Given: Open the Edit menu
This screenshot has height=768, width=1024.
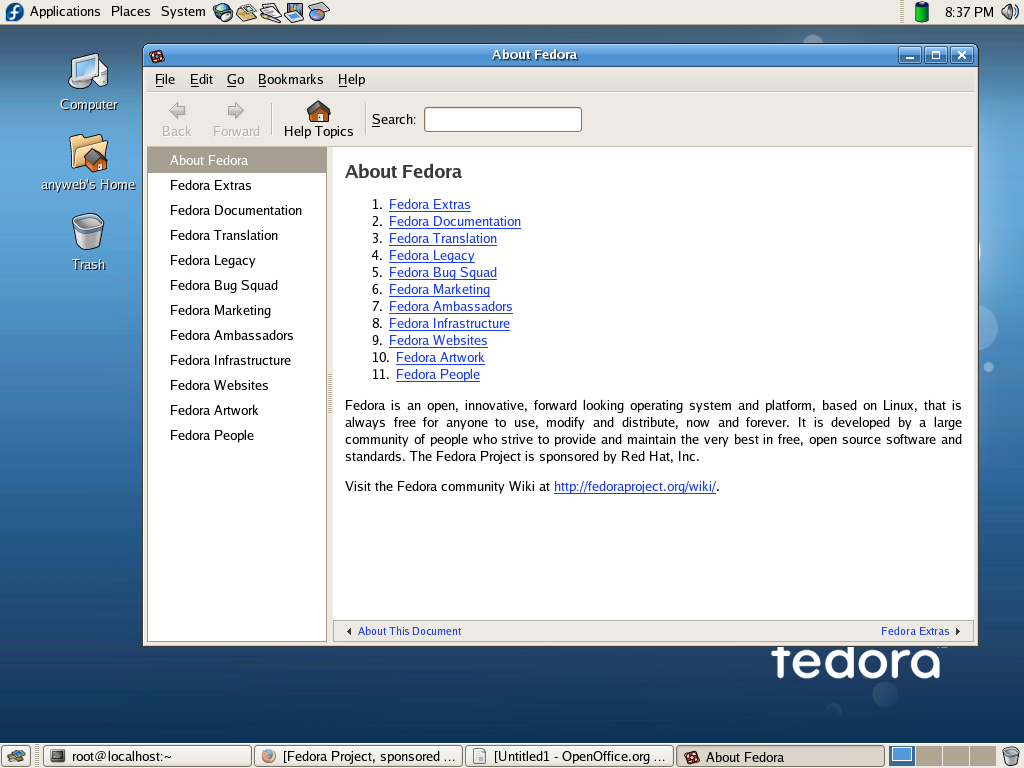Looking at the screenshot, I should (x=201, y=80).
